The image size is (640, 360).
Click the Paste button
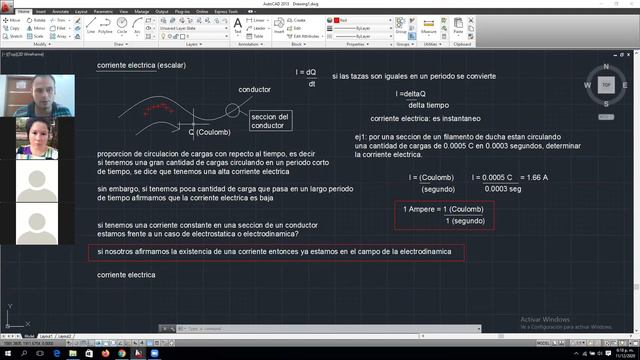[458, 26]
